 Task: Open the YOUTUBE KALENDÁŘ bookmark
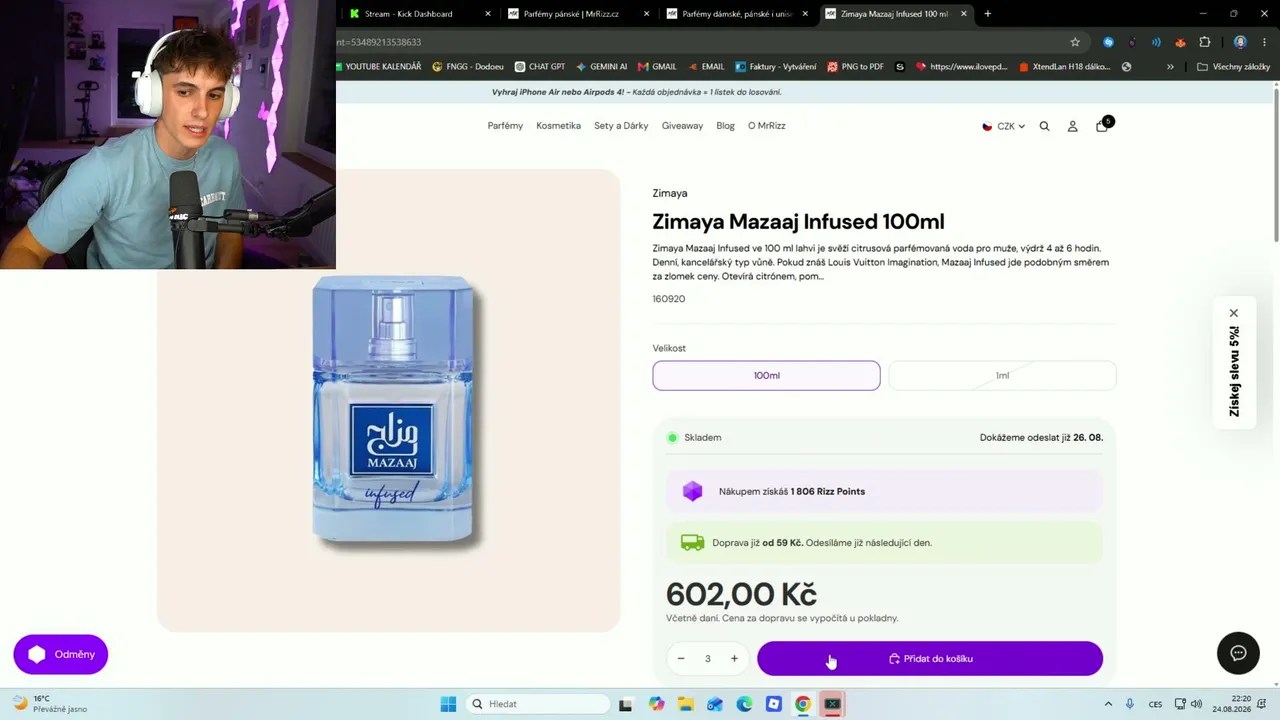378,67
